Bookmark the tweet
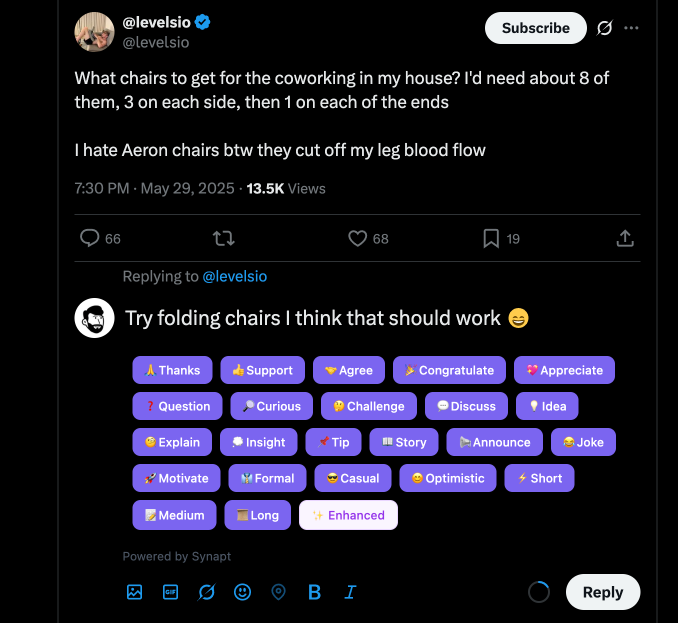The width and height of the screenshot is (678, 623). coord(491,238)
